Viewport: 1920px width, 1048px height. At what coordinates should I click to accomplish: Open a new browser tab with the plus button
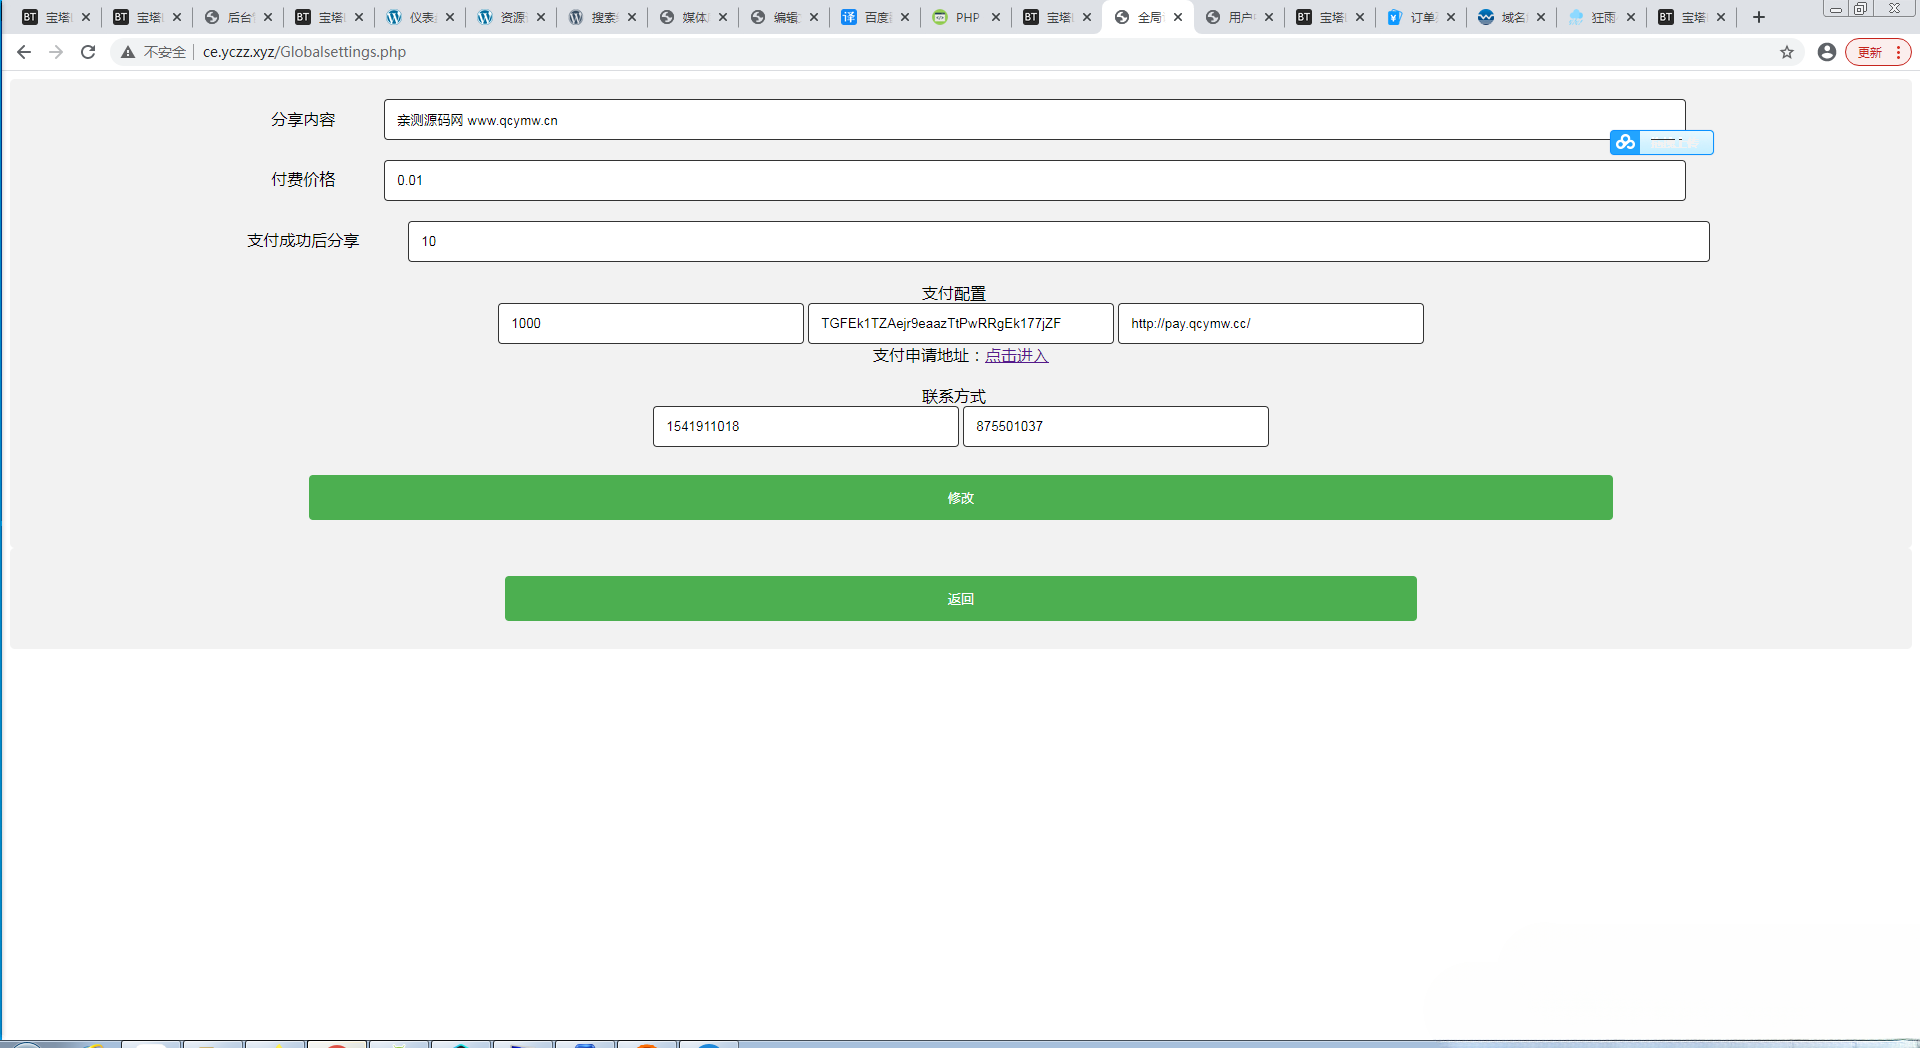[x=1757, y=17]
